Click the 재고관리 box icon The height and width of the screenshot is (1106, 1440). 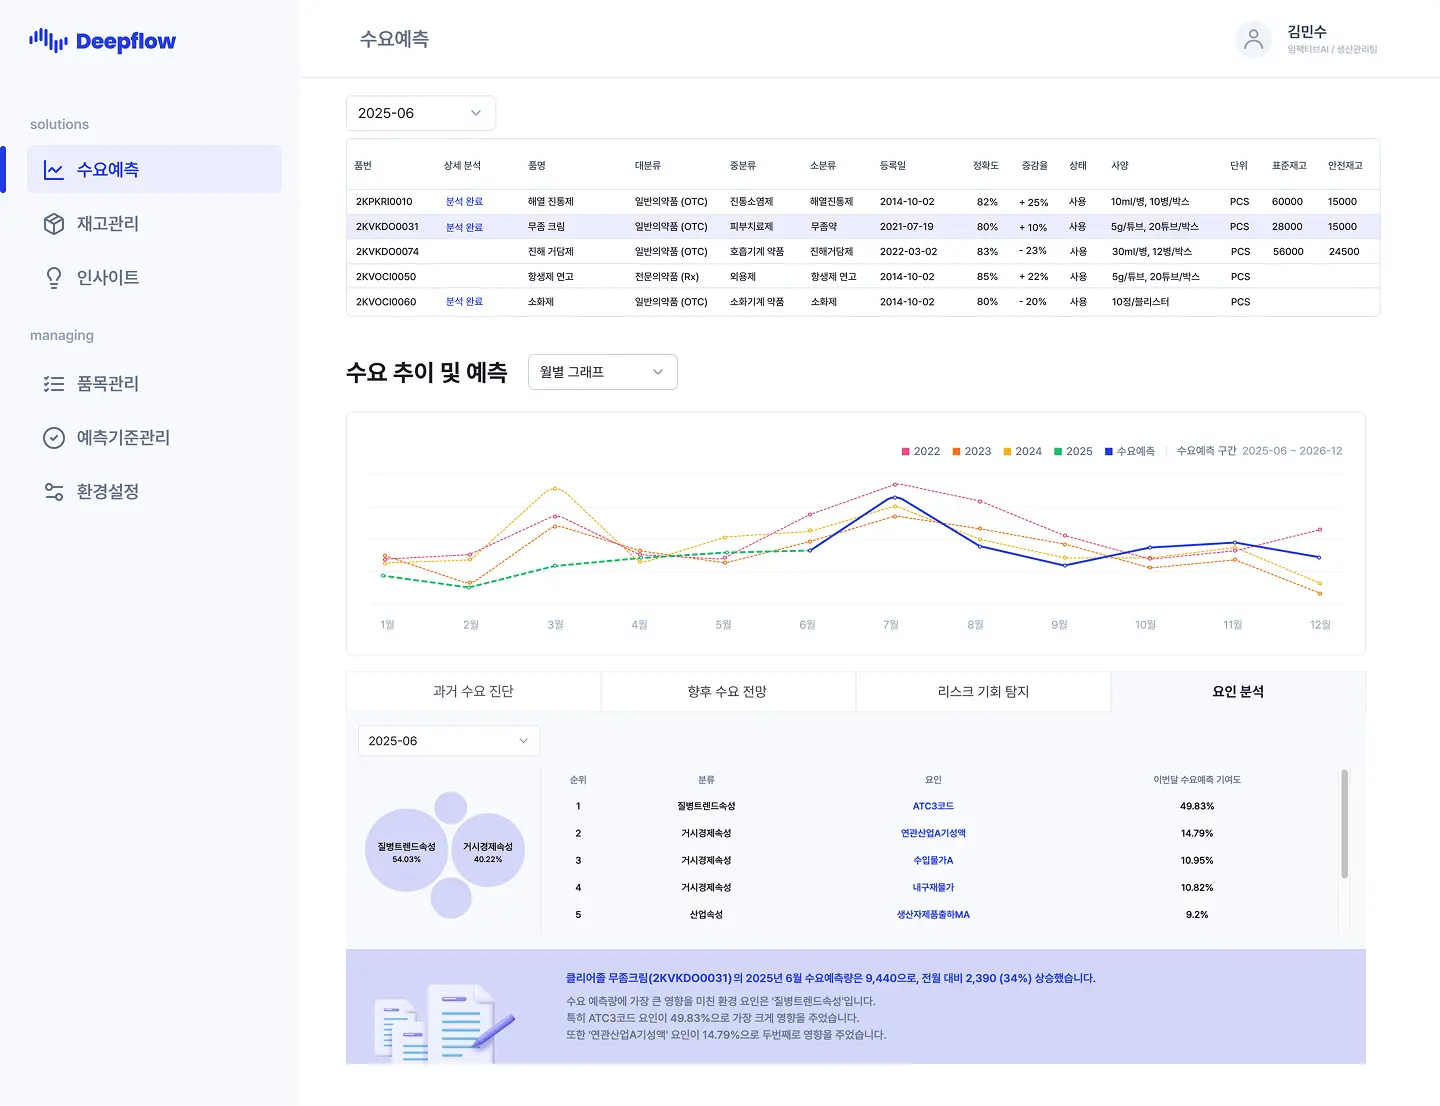click(x=54, y=224)
